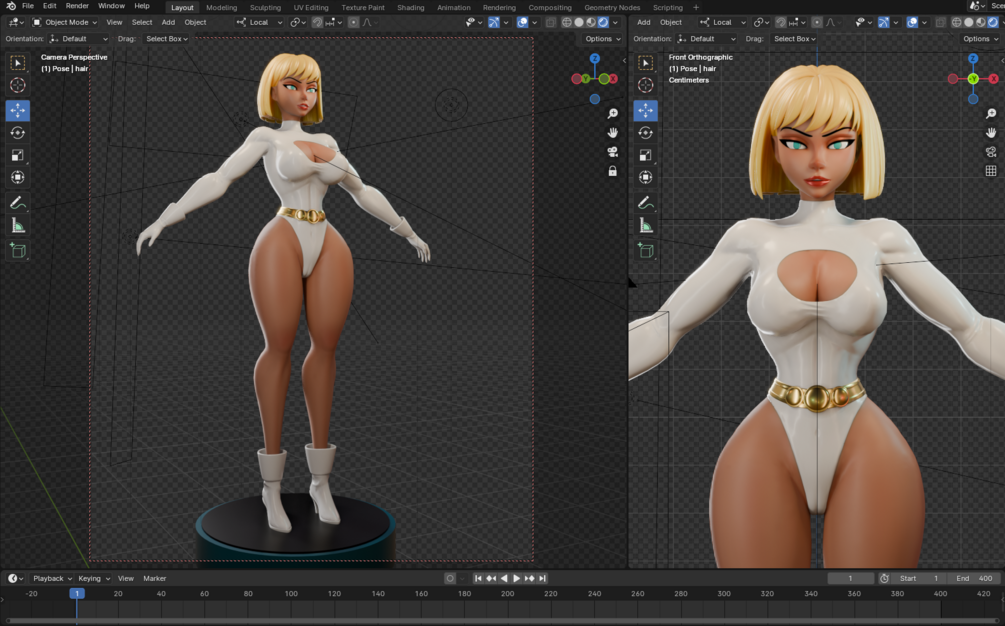
Task: Click the Blender logo in the menu bar
Action: tap(11, 6)
